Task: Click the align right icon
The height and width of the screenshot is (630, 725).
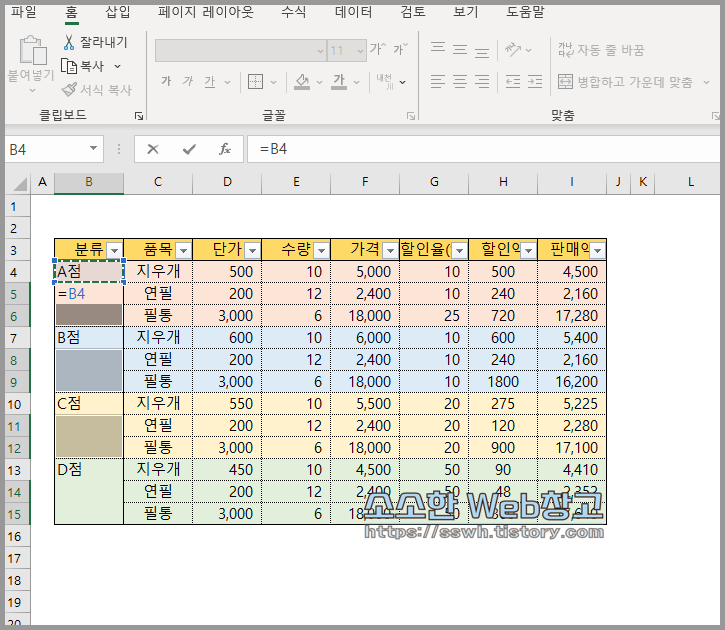Action: (x=482, y=82)
